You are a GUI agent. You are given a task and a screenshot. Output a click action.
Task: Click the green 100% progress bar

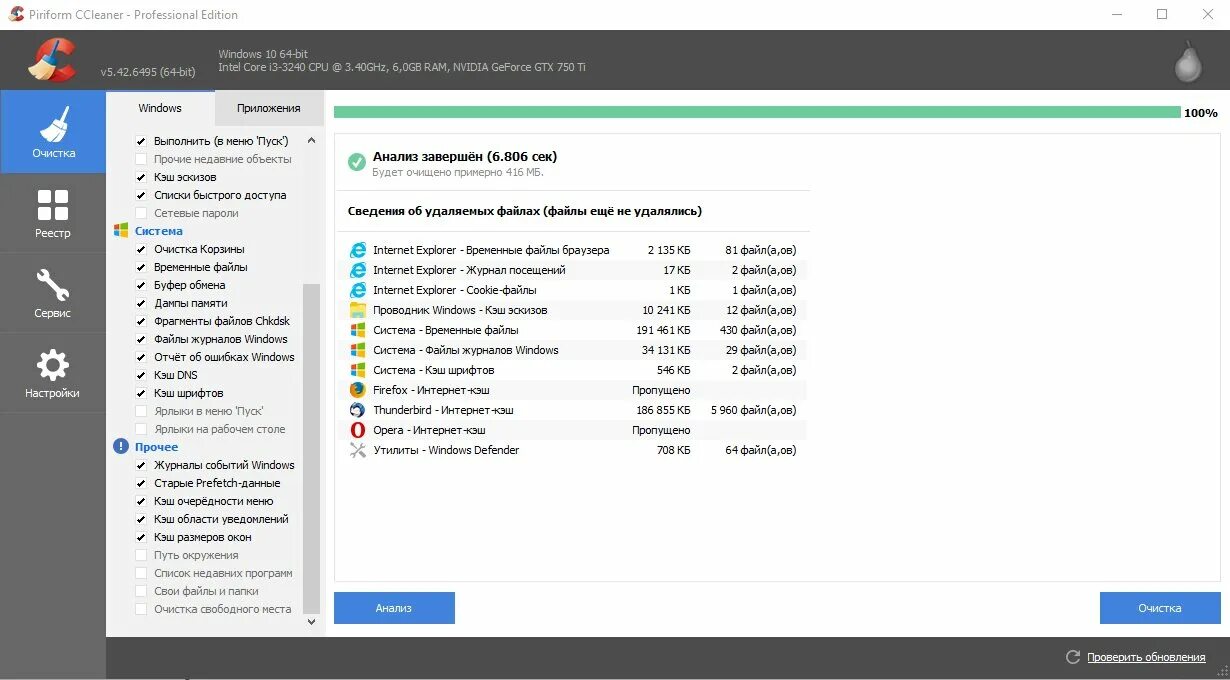click(x=757, y=113)
